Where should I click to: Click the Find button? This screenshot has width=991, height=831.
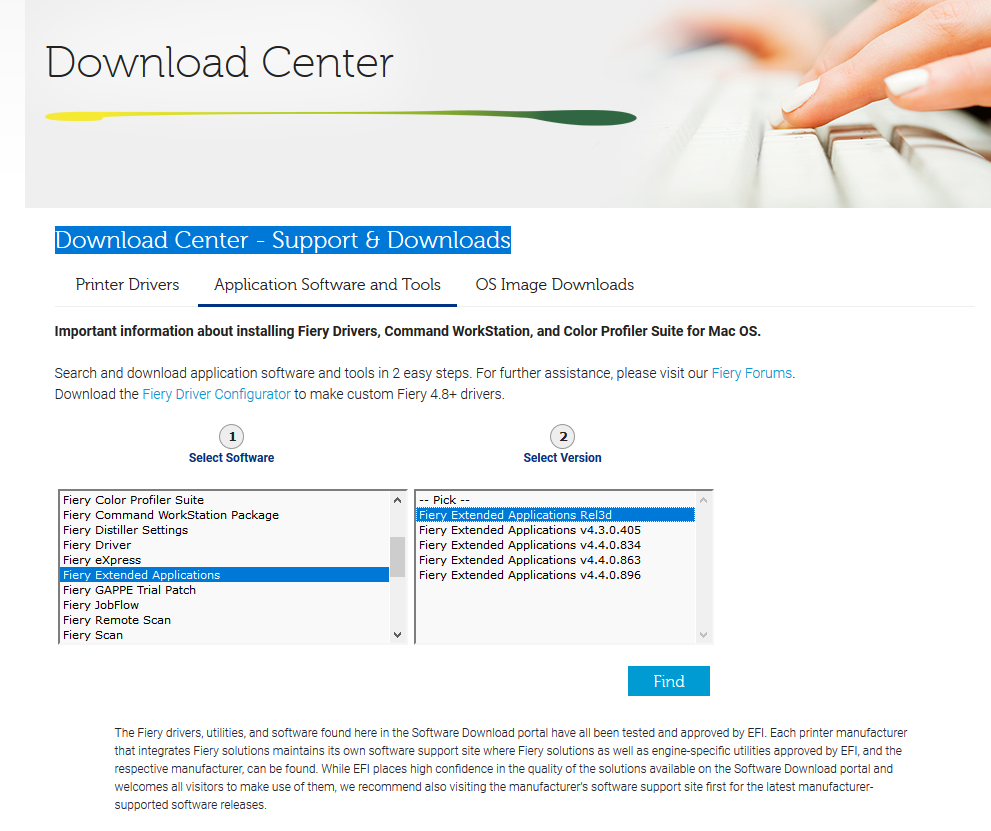tap(668, 681)
